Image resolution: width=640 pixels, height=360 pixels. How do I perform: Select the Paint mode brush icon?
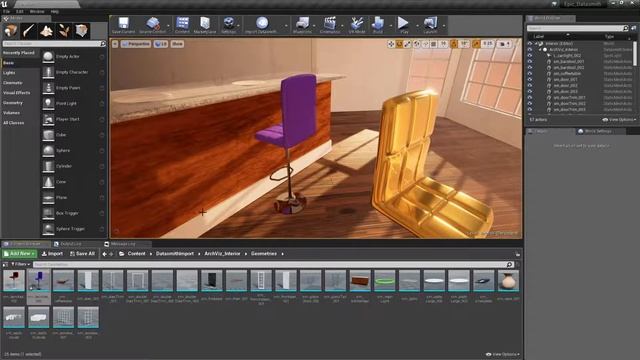[x=29, y=31]
